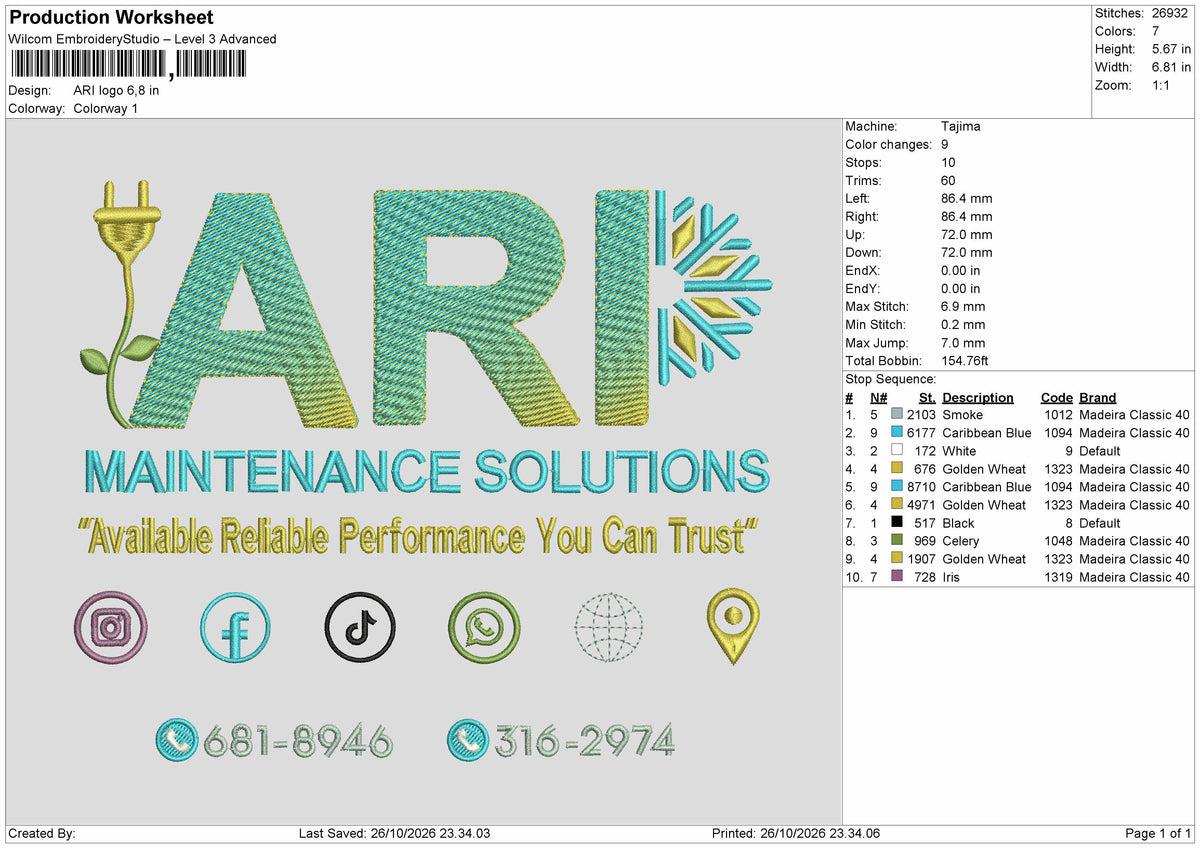Click the phone icon beside 681-8946
The height and width of the screenshot is (848, 1200).
177,740
